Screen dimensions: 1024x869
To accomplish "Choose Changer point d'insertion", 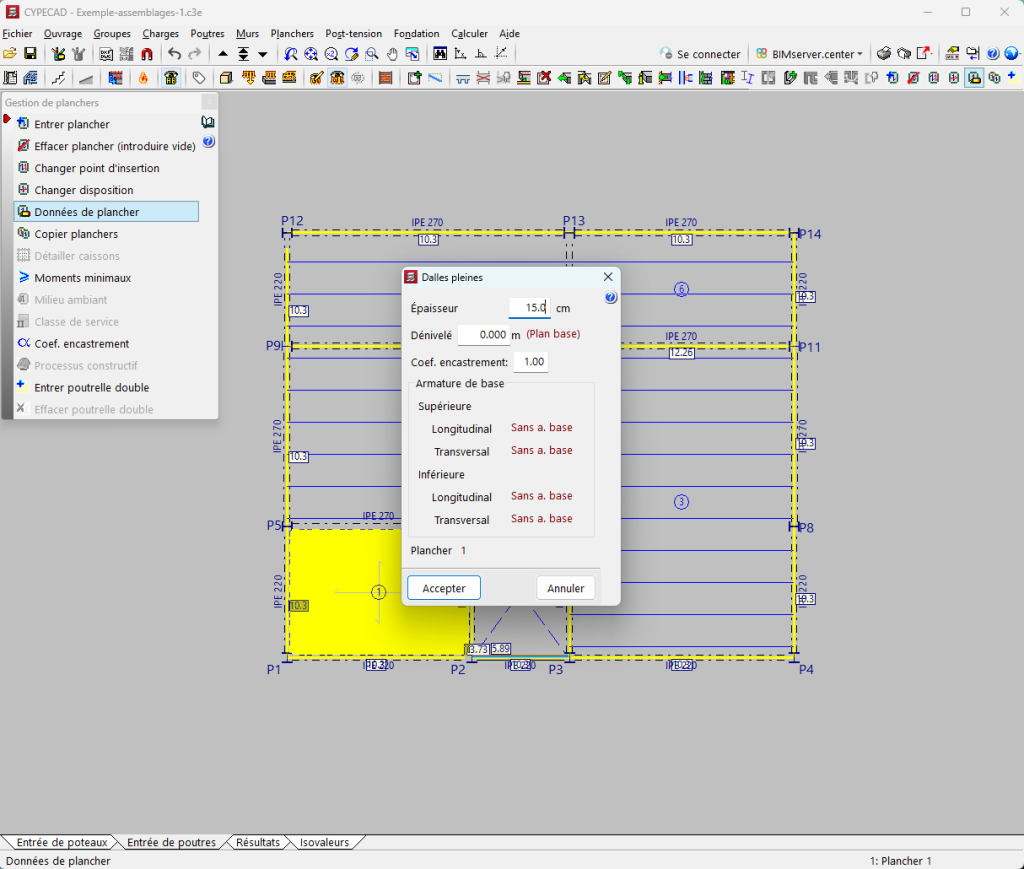I will [x=97, y=168].
